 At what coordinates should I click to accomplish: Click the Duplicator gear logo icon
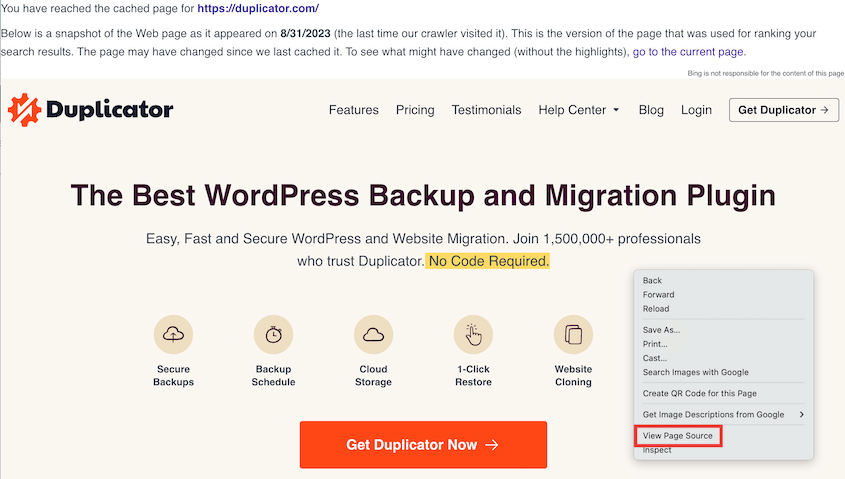pyautogui.click(x=24, y=110)
